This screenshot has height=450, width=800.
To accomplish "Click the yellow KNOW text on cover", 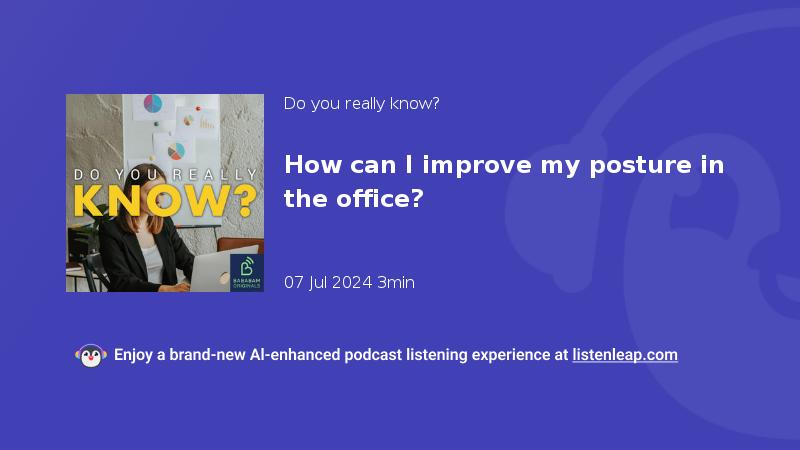I will click(154, 201).
